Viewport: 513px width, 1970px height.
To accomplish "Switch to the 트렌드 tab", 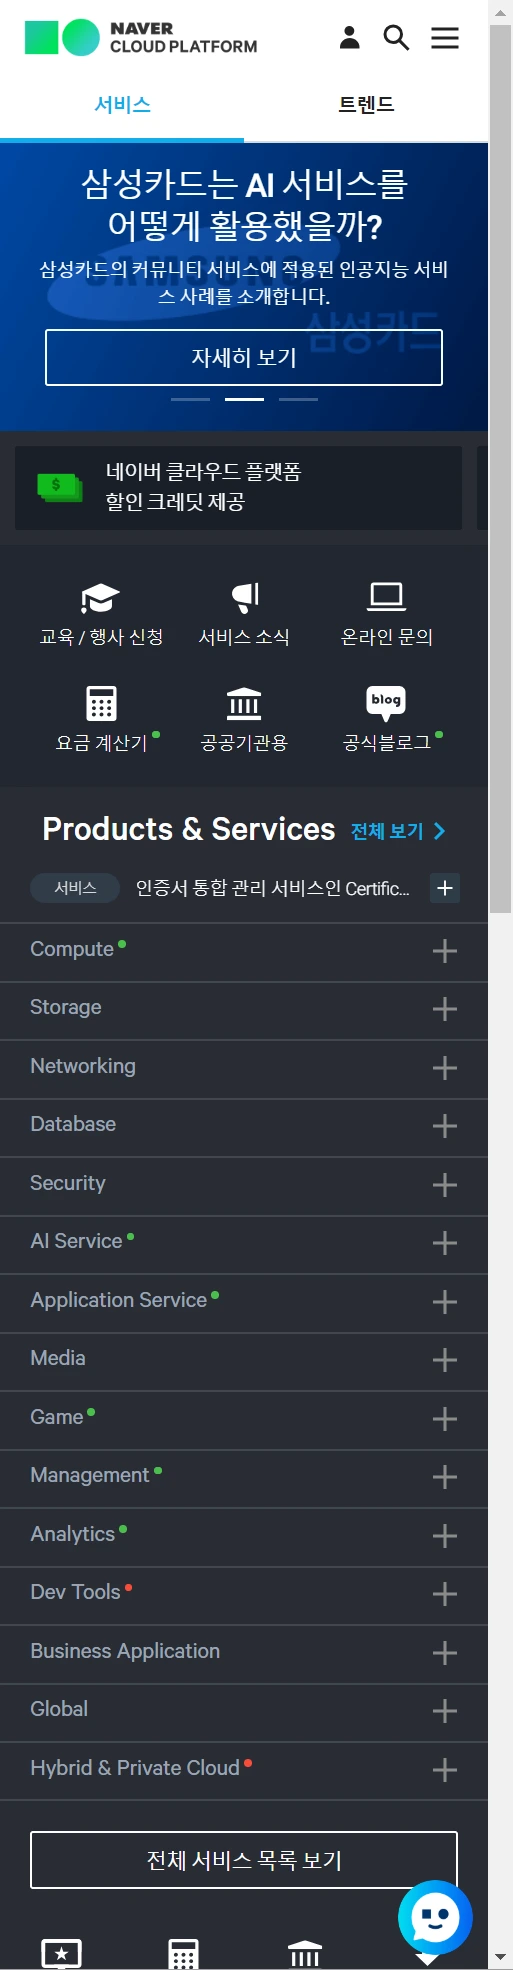I will 366,105.
